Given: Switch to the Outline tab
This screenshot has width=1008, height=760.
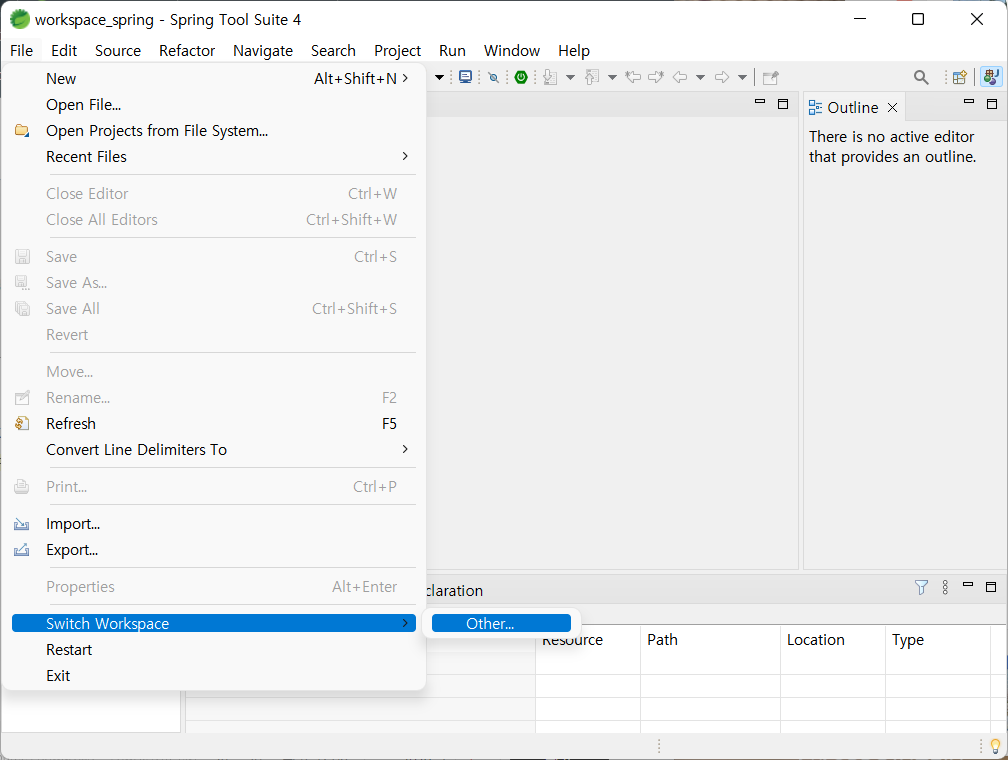Looking at the screenshot, I should [852, 107].
